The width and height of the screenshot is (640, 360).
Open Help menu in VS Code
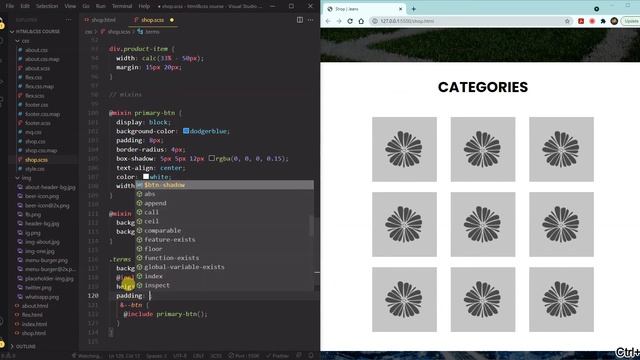[x=144, y=6]
